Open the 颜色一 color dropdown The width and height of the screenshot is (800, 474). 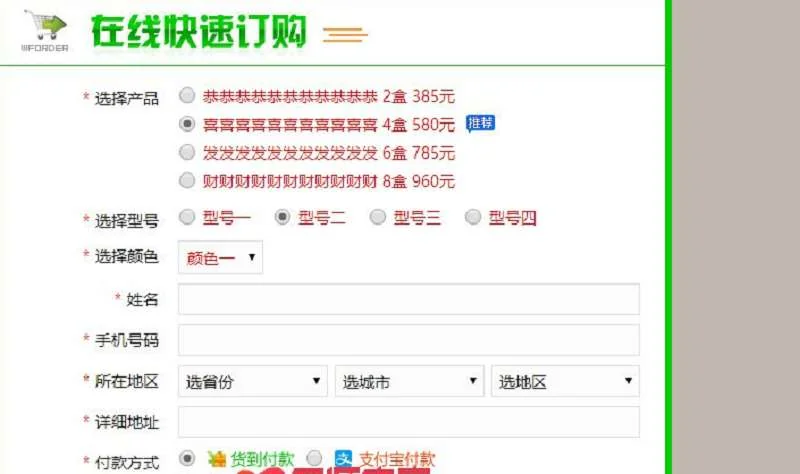point(220,257)
